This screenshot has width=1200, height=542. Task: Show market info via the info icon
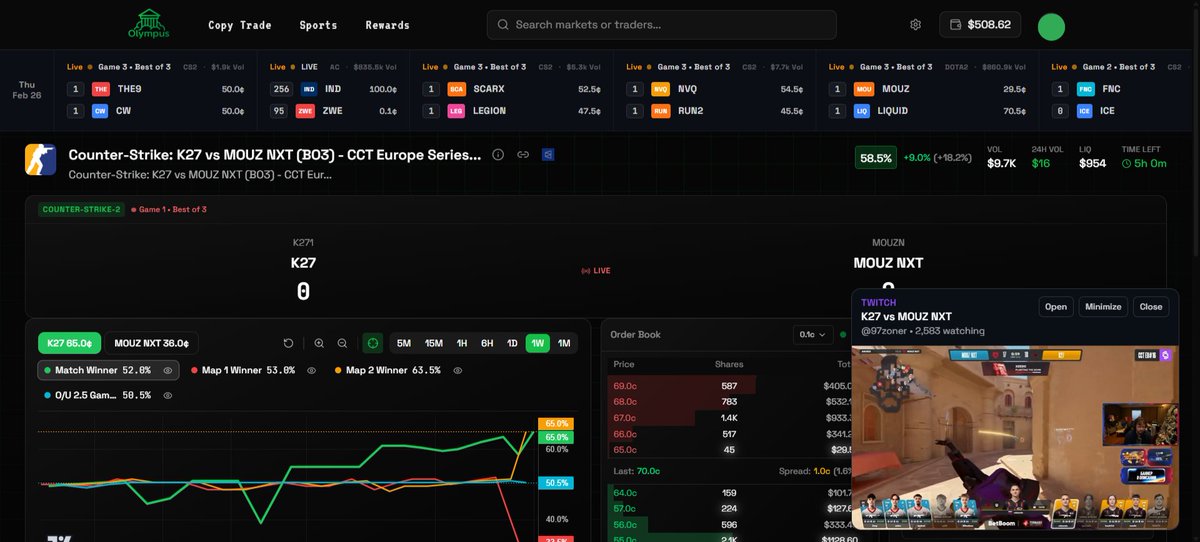[x=498, y=155]
